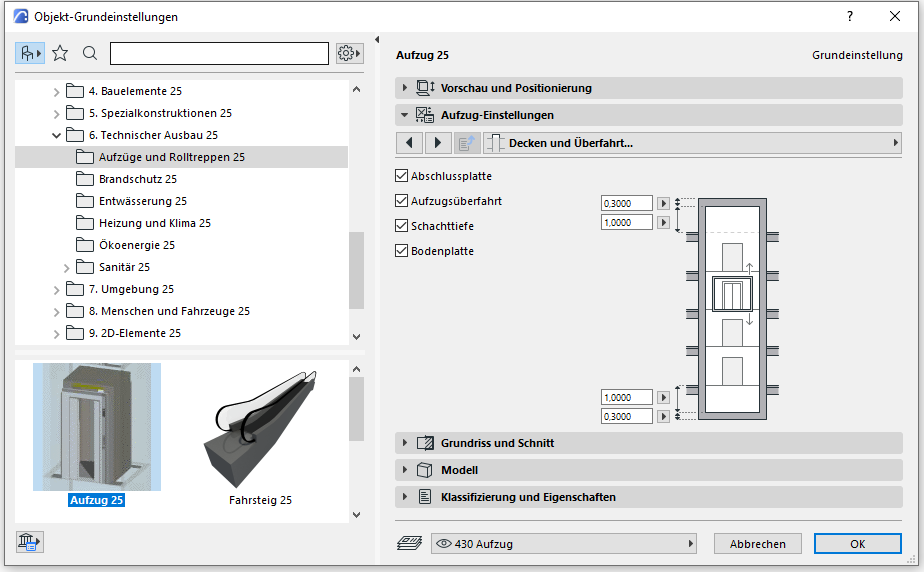Uncheck the Abschlussplatte checkbox

pyautogui.click(x=402, y=176)
